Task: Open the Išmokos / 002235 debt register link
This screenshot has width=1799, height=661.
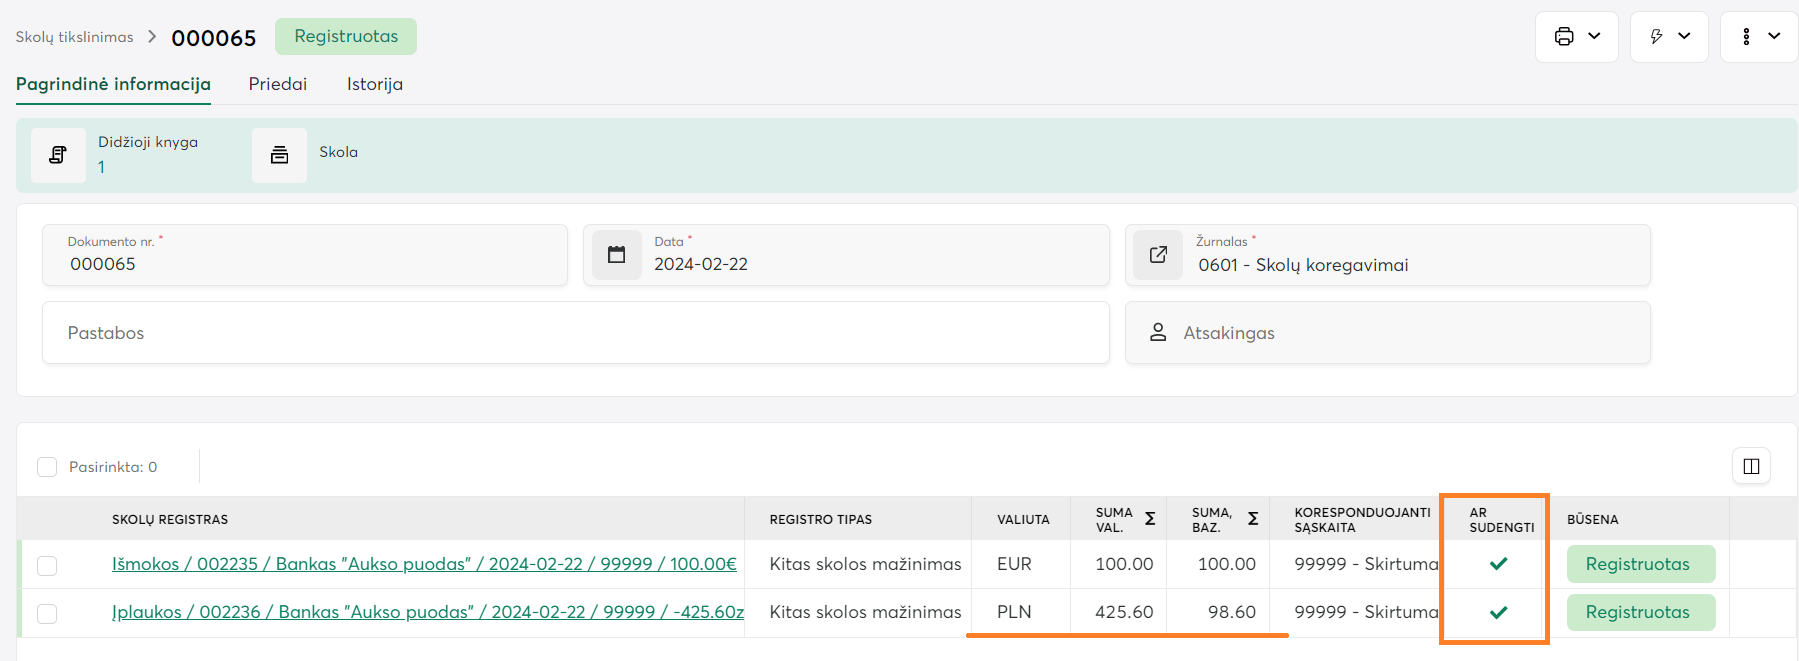Action: coord(424,564)
